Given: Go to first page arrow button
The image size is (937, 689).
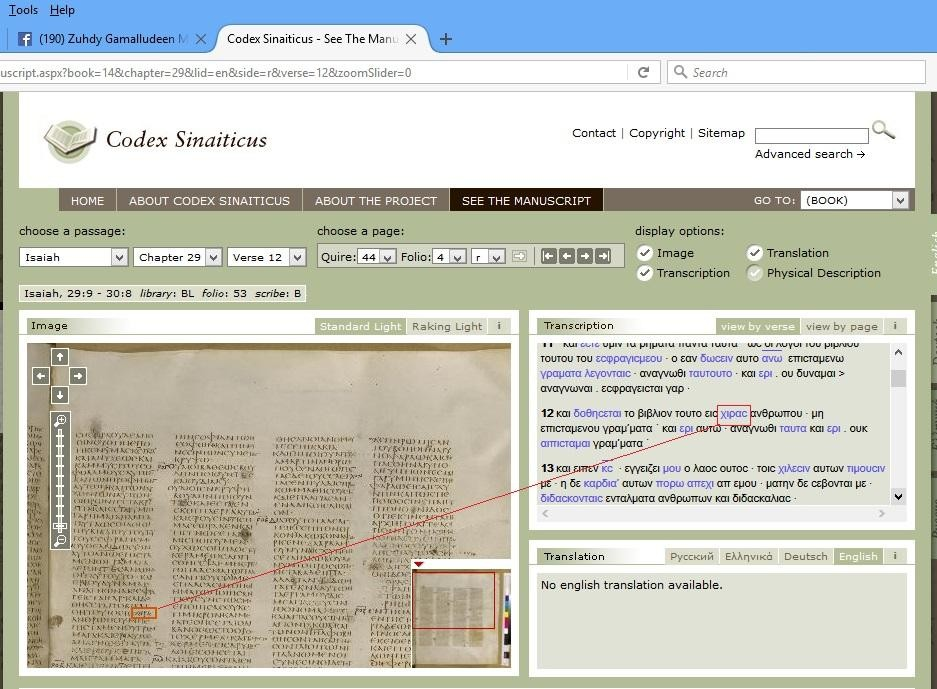Looking at the screenshot, I should (x=549, y=256).
